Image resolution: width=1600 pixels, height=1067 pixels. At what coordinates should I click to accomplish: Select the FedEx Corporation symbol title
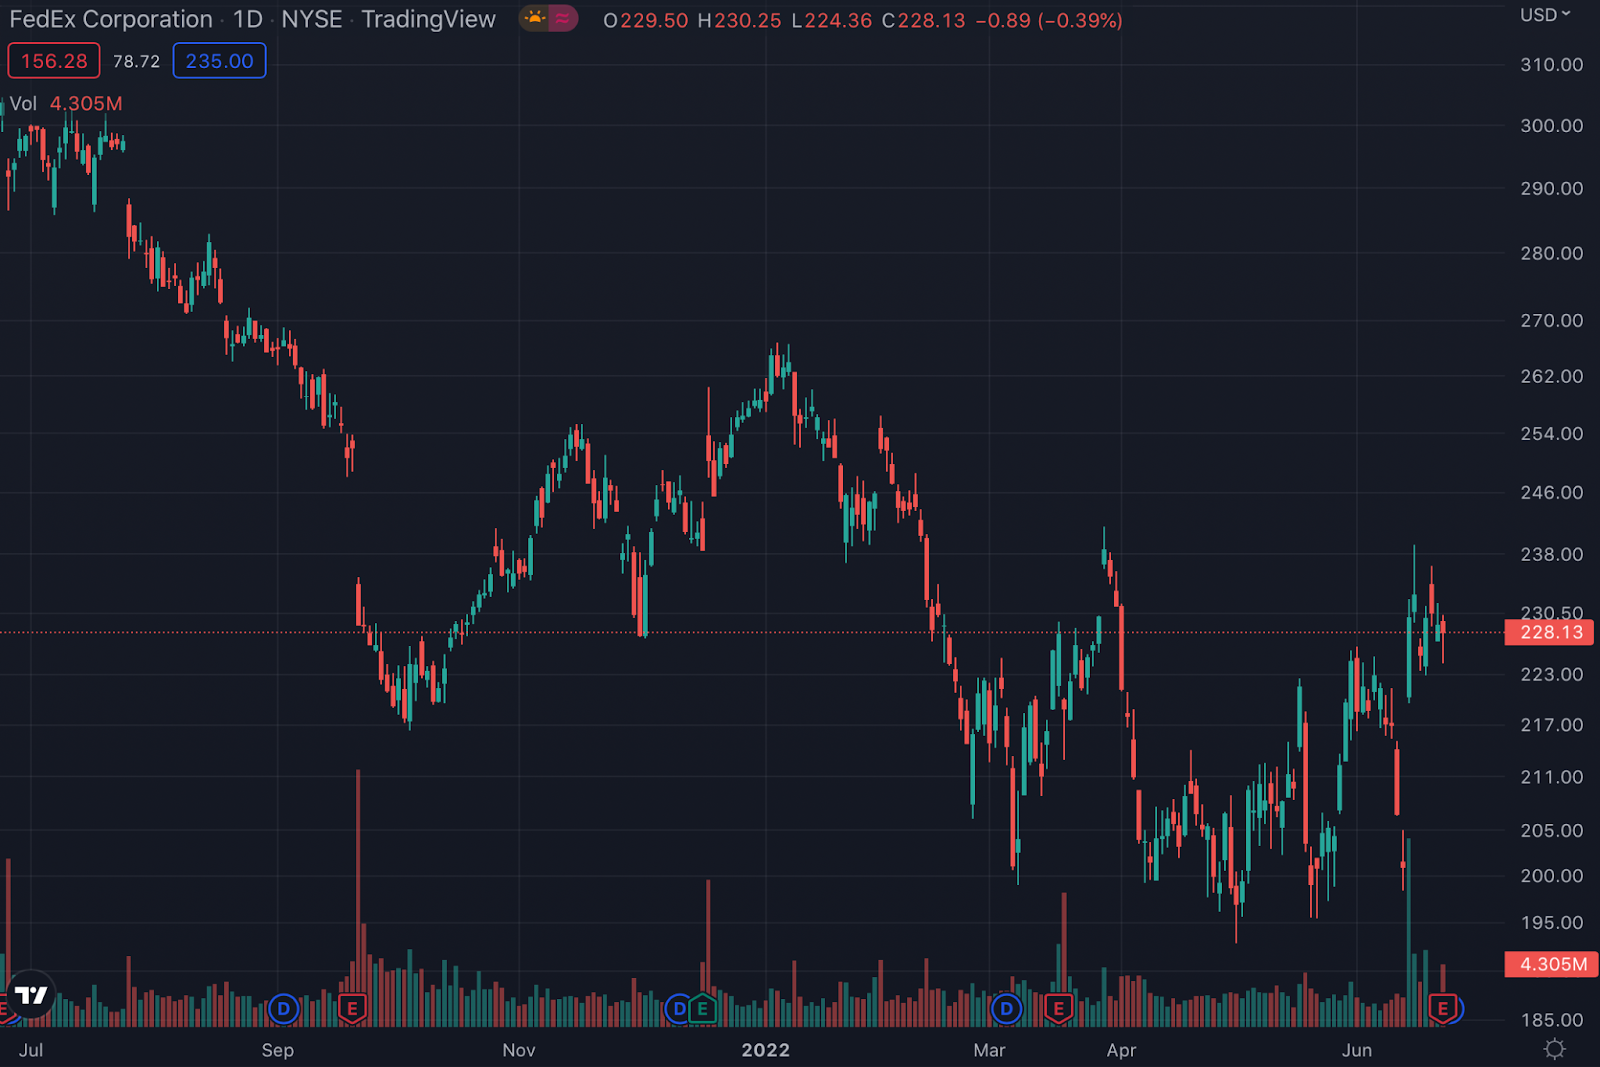click(110, 19)
